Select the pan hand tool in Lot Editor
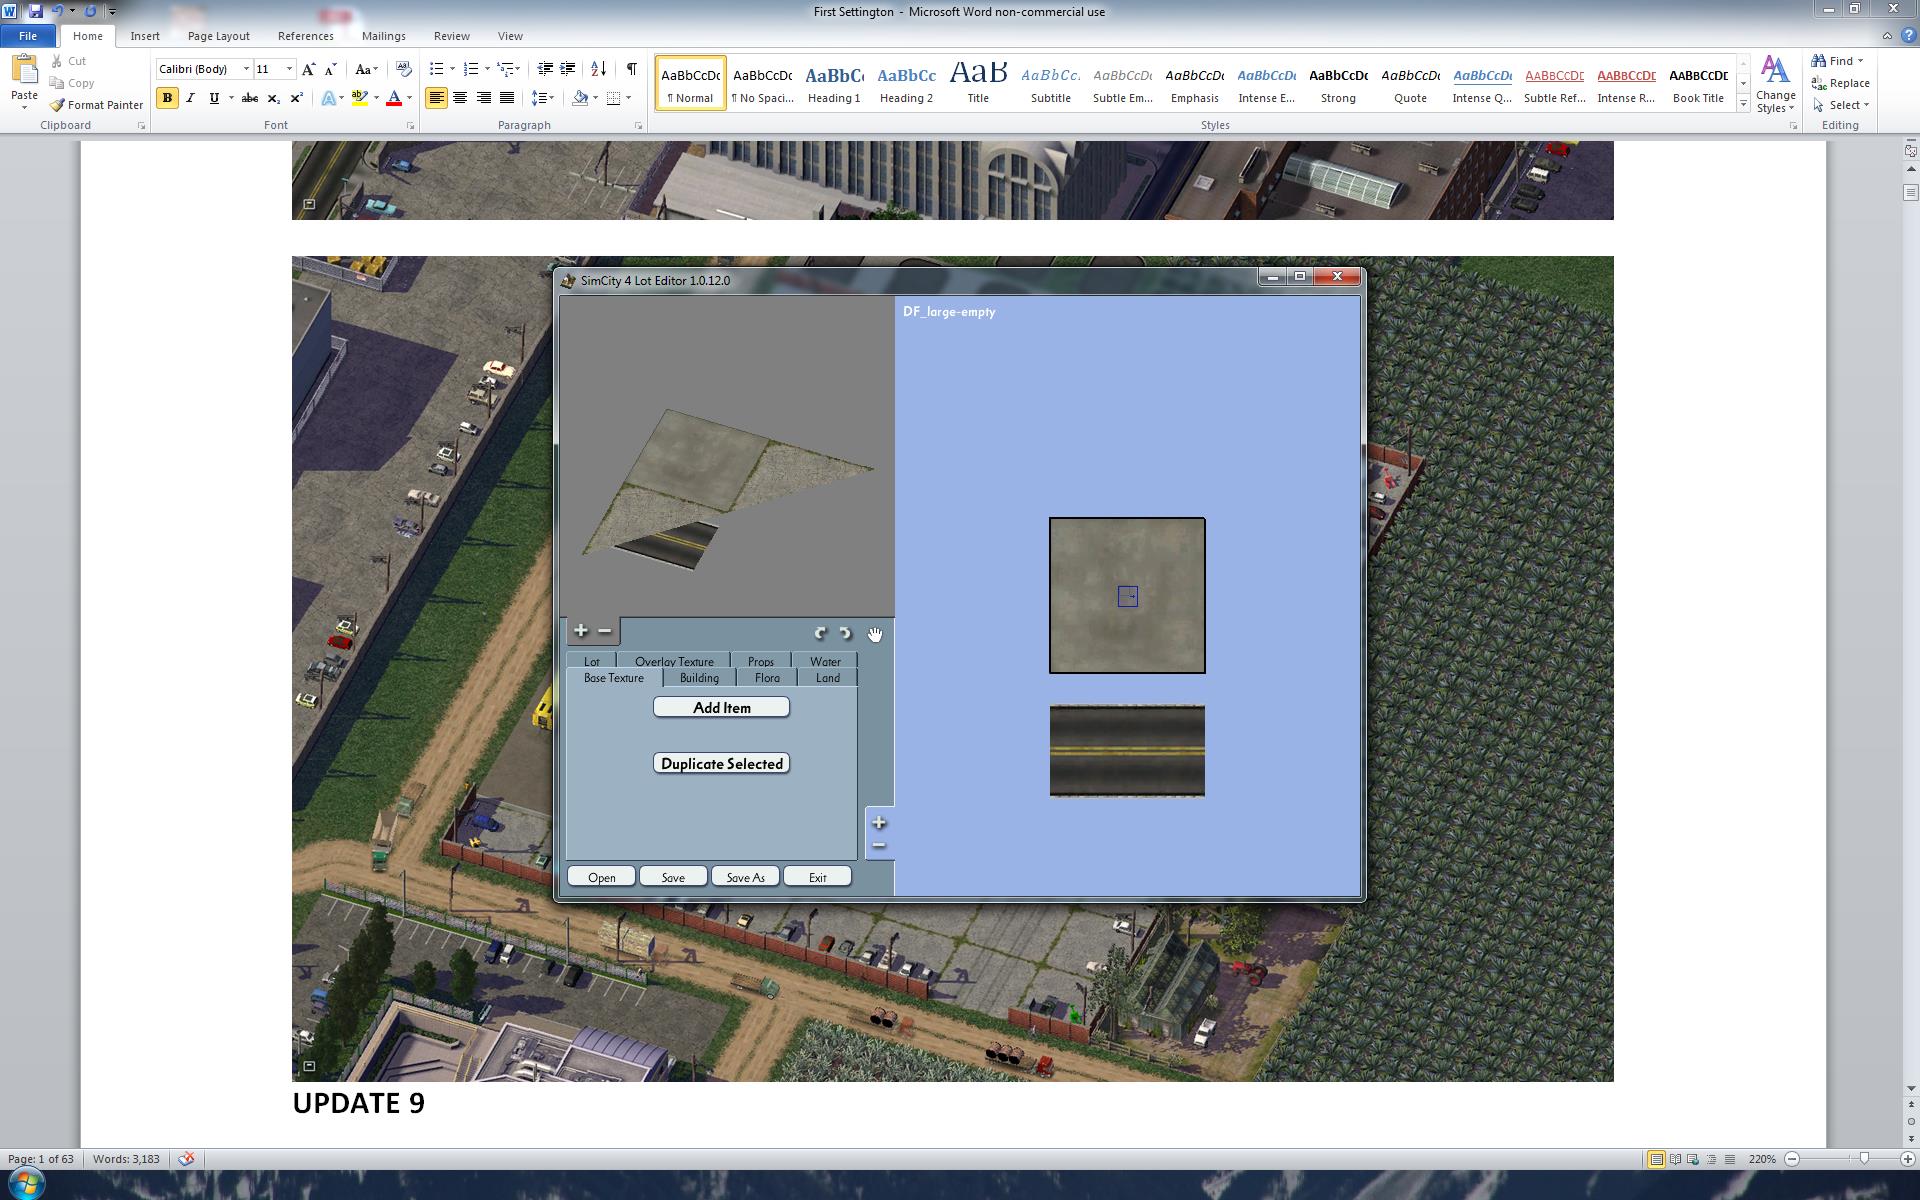This screenshot has height=1200, width=1920. 875,634
